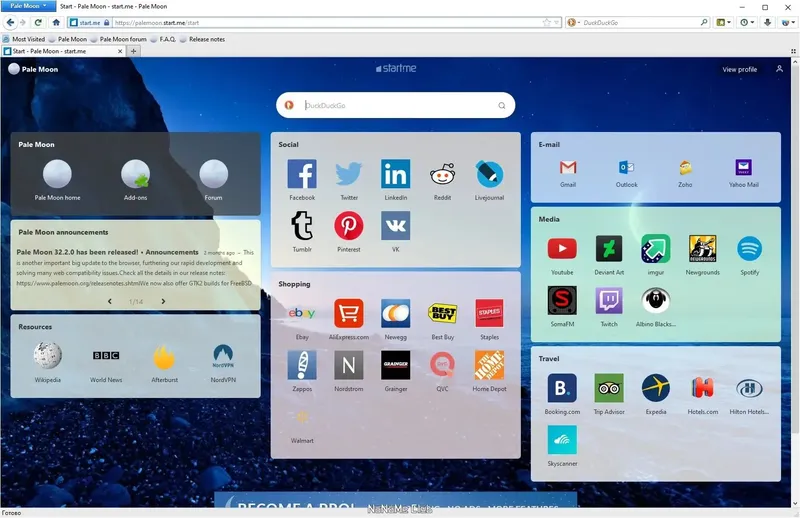Expand the search engine selector in toolbar
800x518 pixels.
574,22
